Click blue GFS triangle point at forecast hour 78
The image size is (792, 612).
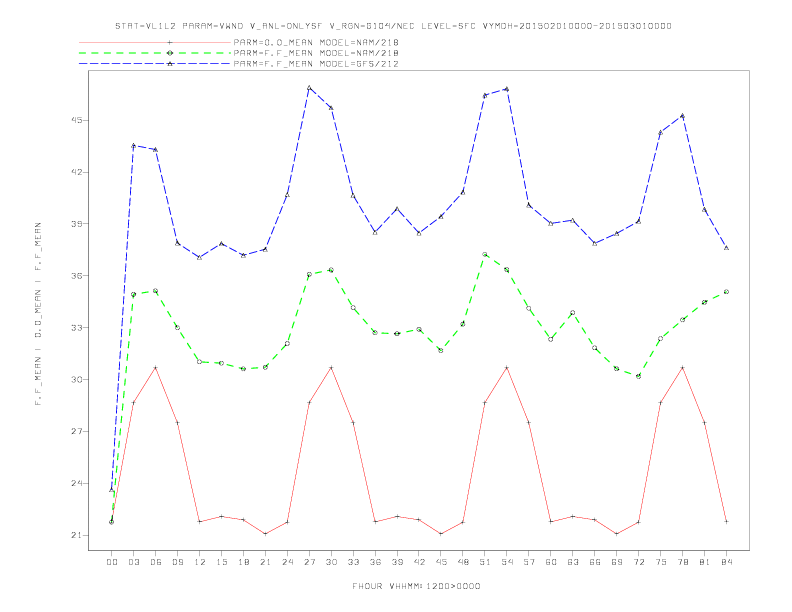click(683, 116)
